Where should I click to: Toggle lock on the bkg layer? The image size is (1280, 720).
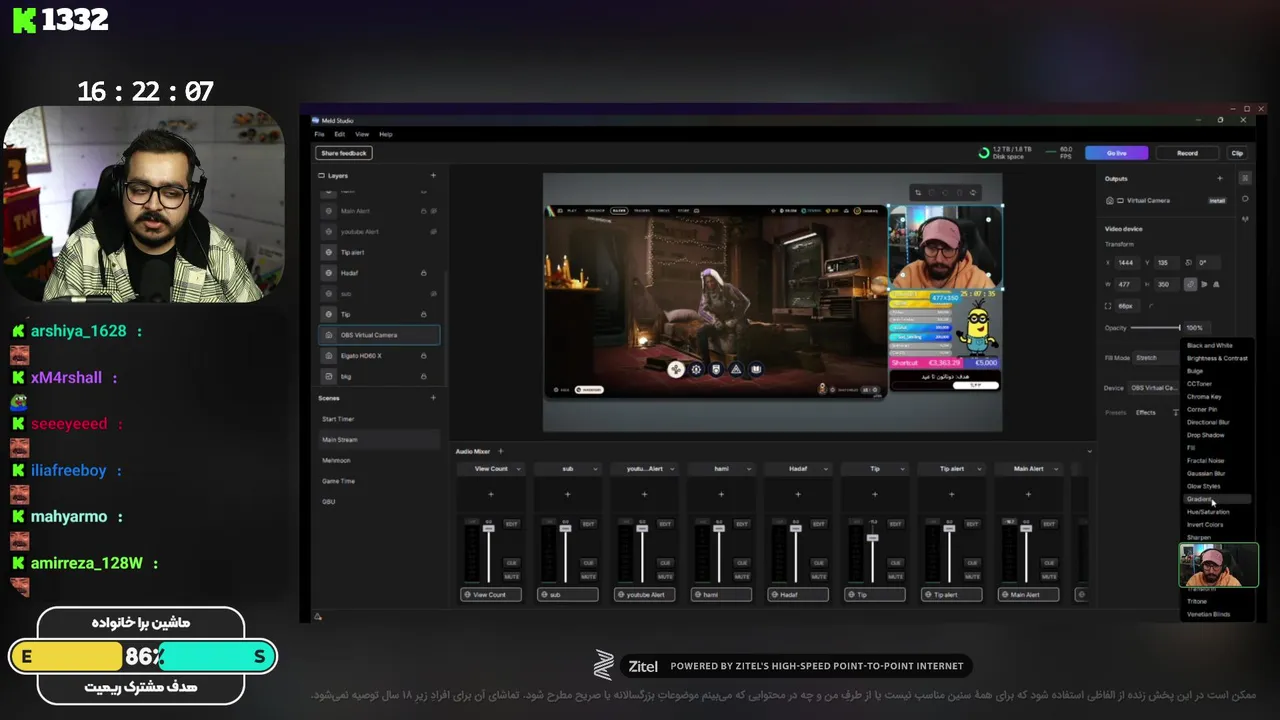click(x=423, y=376)
